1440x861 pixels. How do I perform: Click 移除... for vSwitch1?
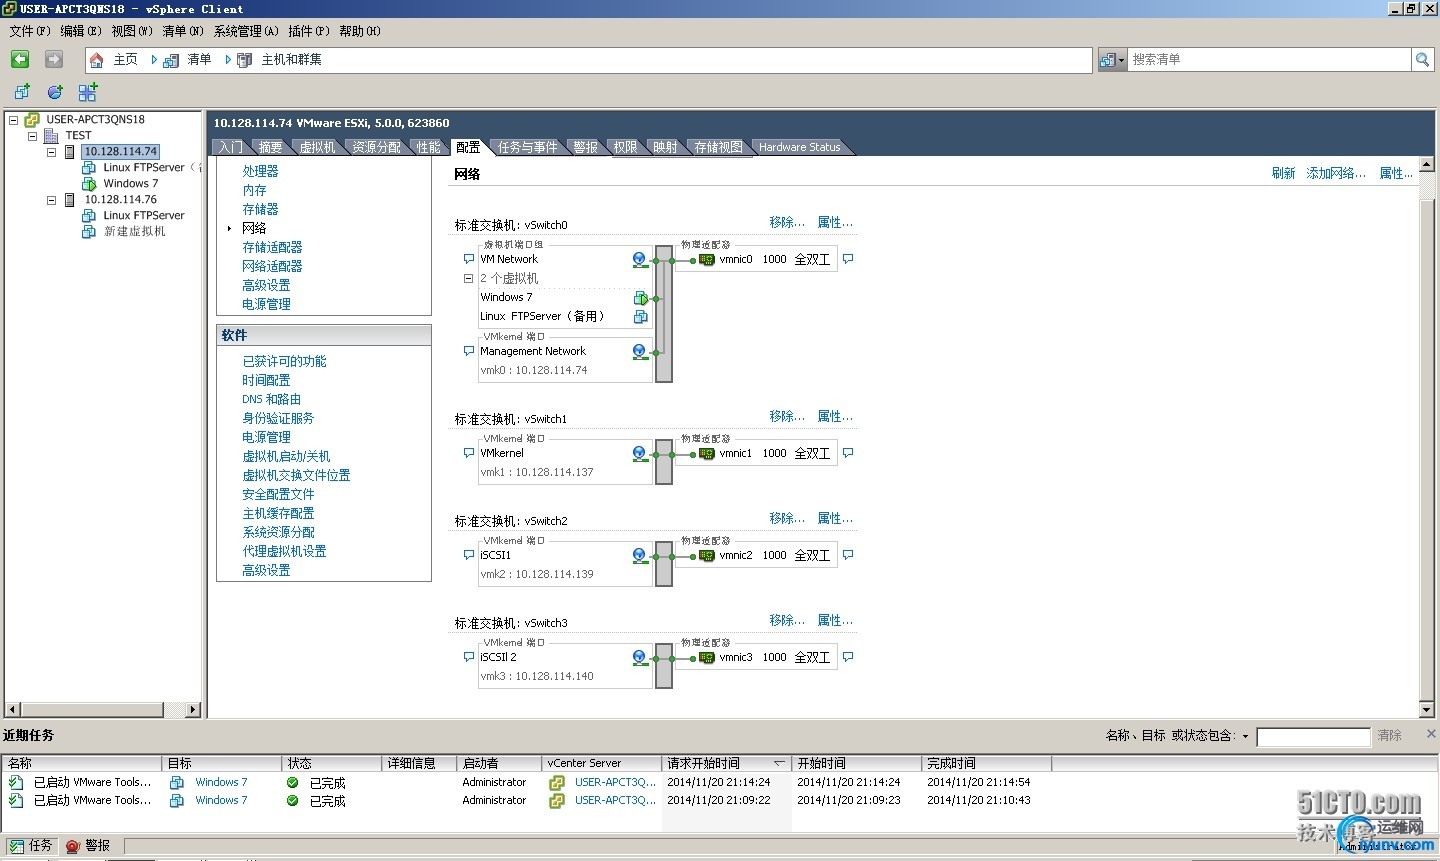pos(787,417)
